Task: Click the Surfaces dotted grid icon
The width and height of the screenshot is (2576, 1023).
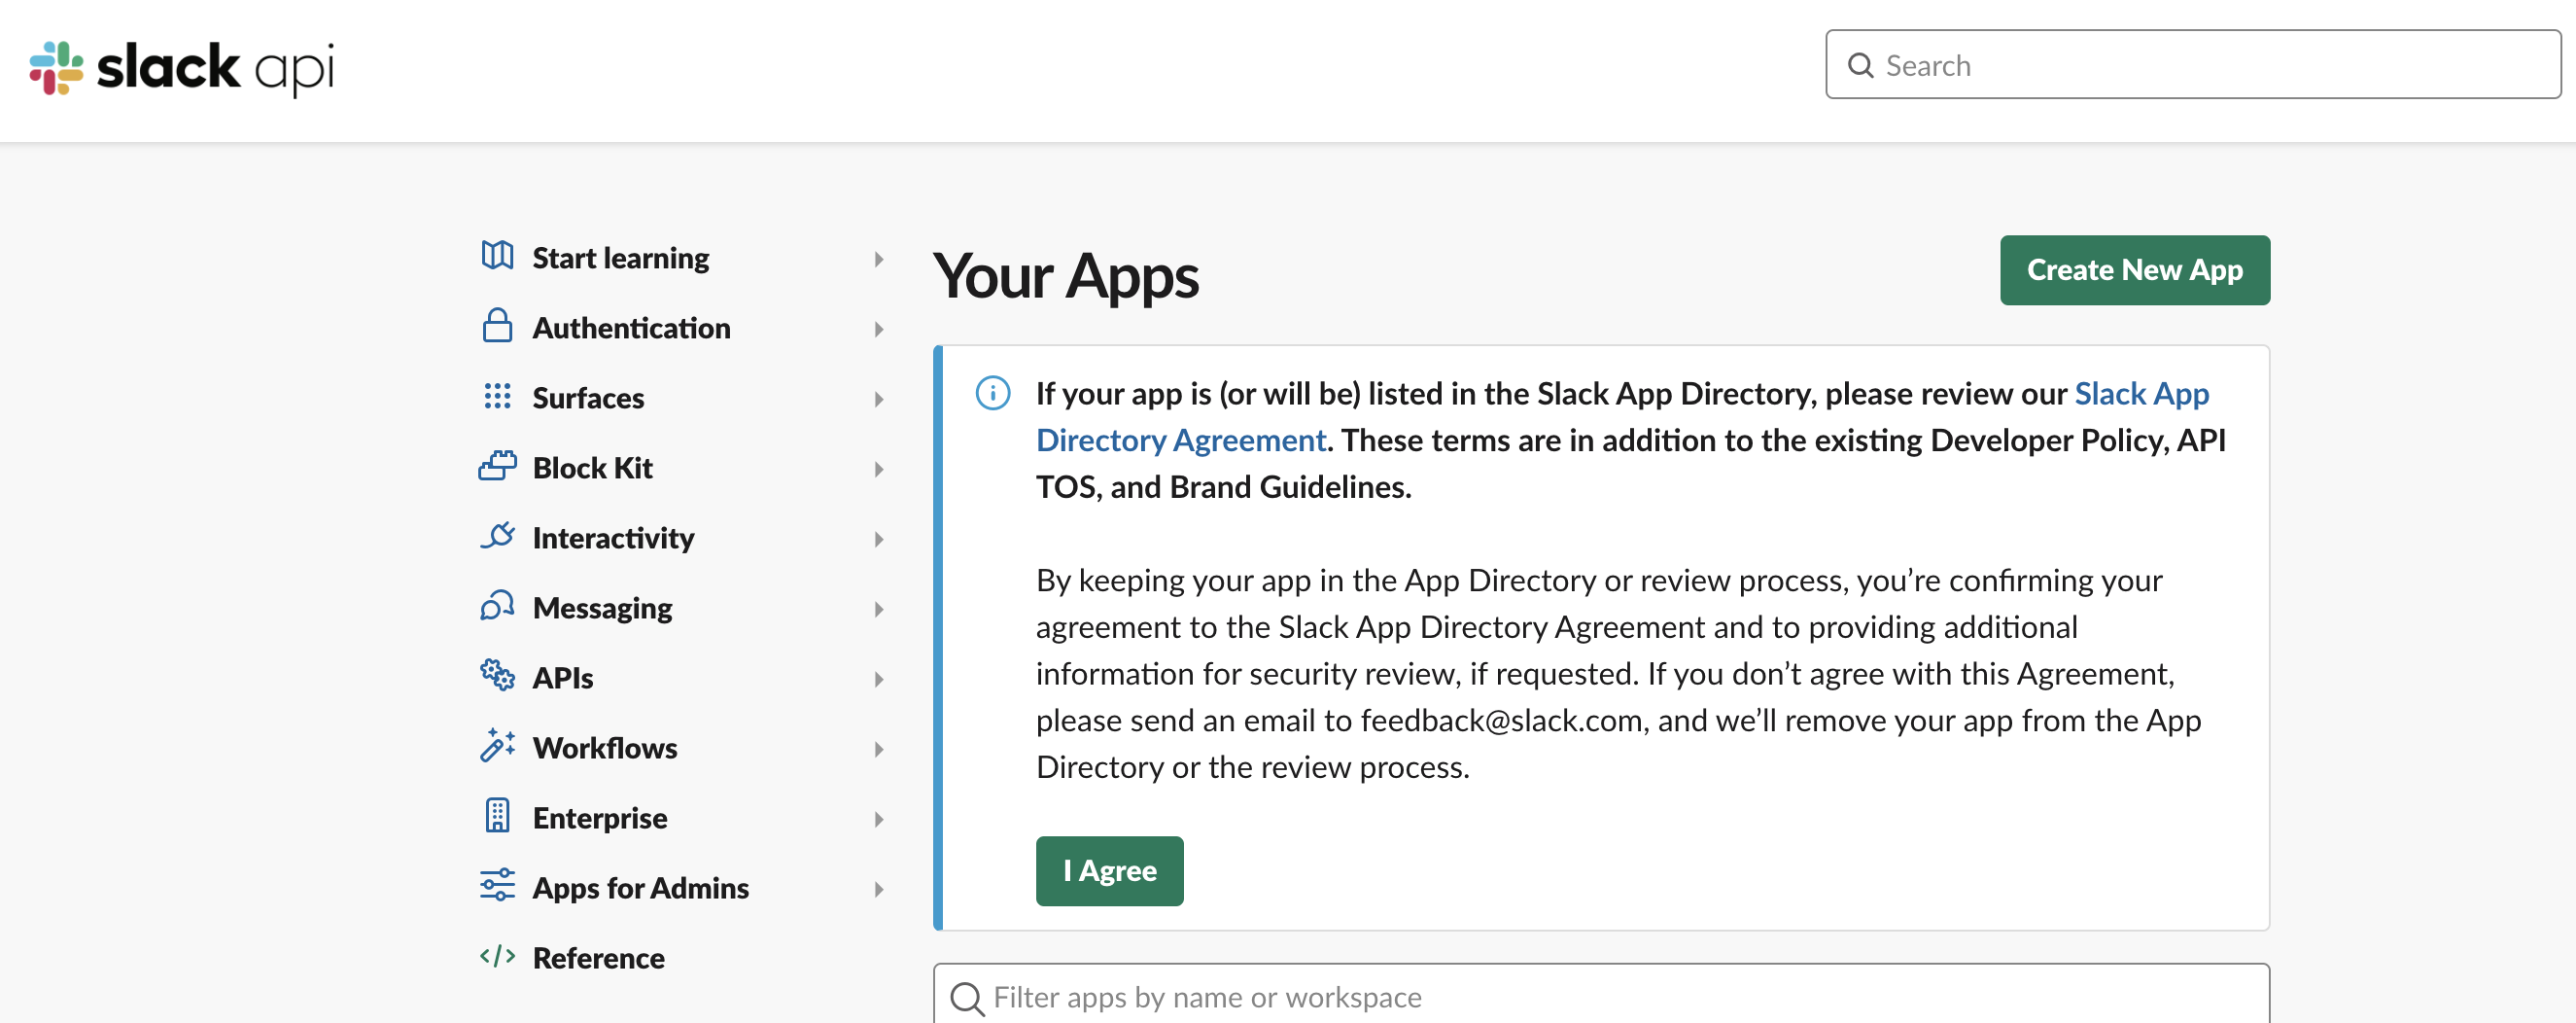Action: pos(497,396)
